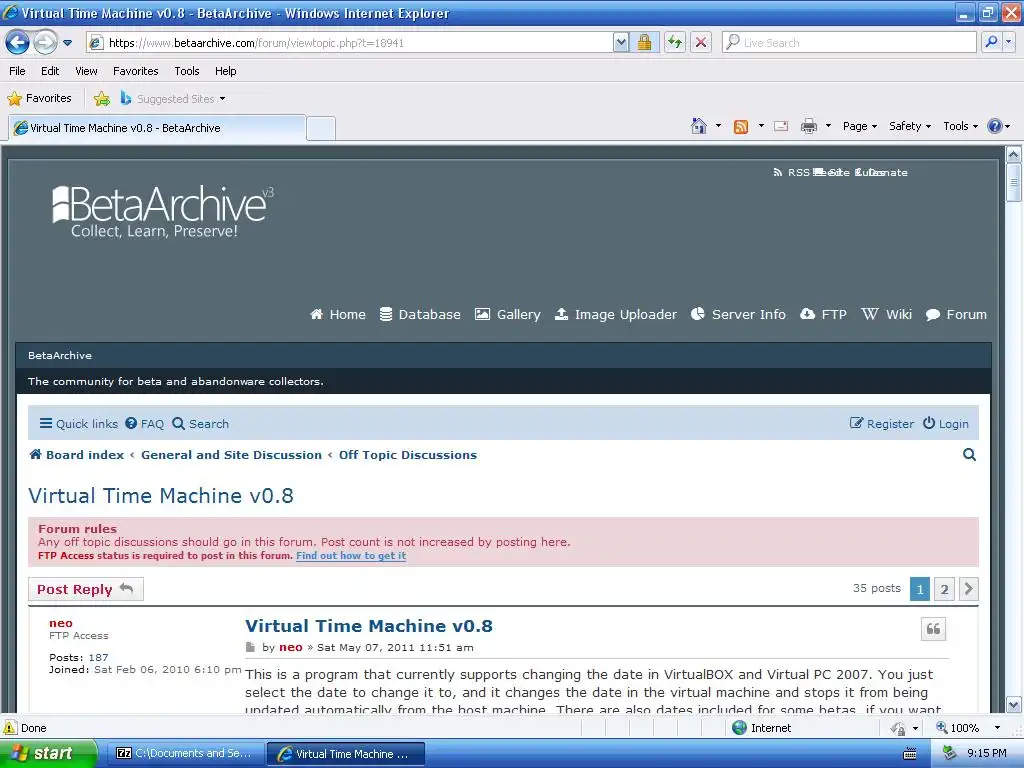Open the Edit menu
Viewport: 1024px width, 768px height.
[x=50, y=71]
